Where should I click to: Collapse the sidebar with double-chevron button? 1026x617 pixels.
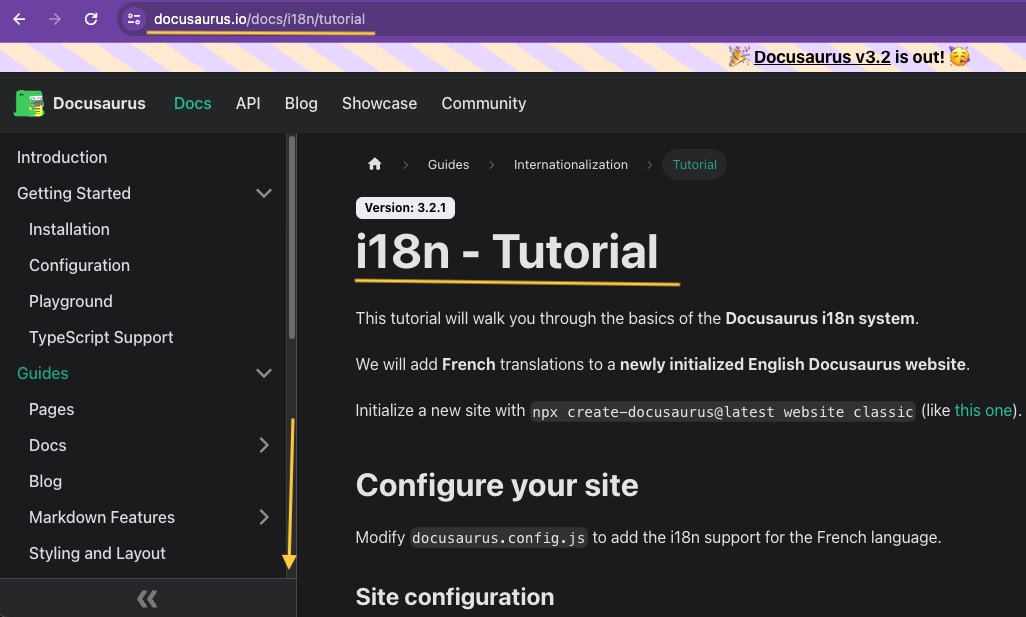(147, 598)
